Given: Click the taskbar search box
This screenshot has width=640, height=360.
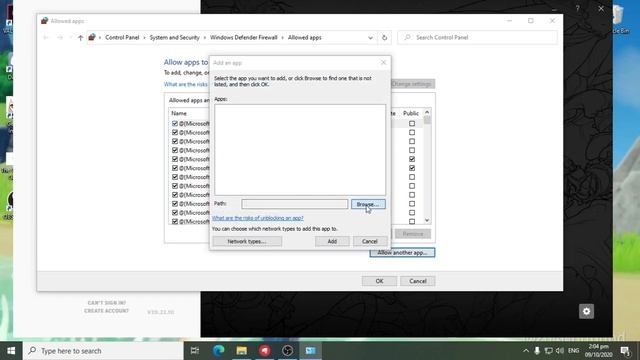Looking at the screenshot, I should tap(103, 351).
